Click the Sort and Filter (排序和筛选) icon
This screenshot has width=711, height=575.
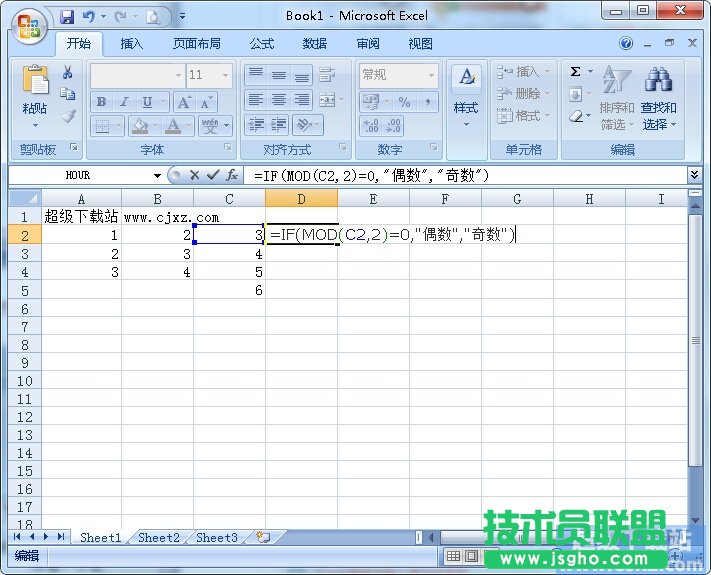pos(617,81)
